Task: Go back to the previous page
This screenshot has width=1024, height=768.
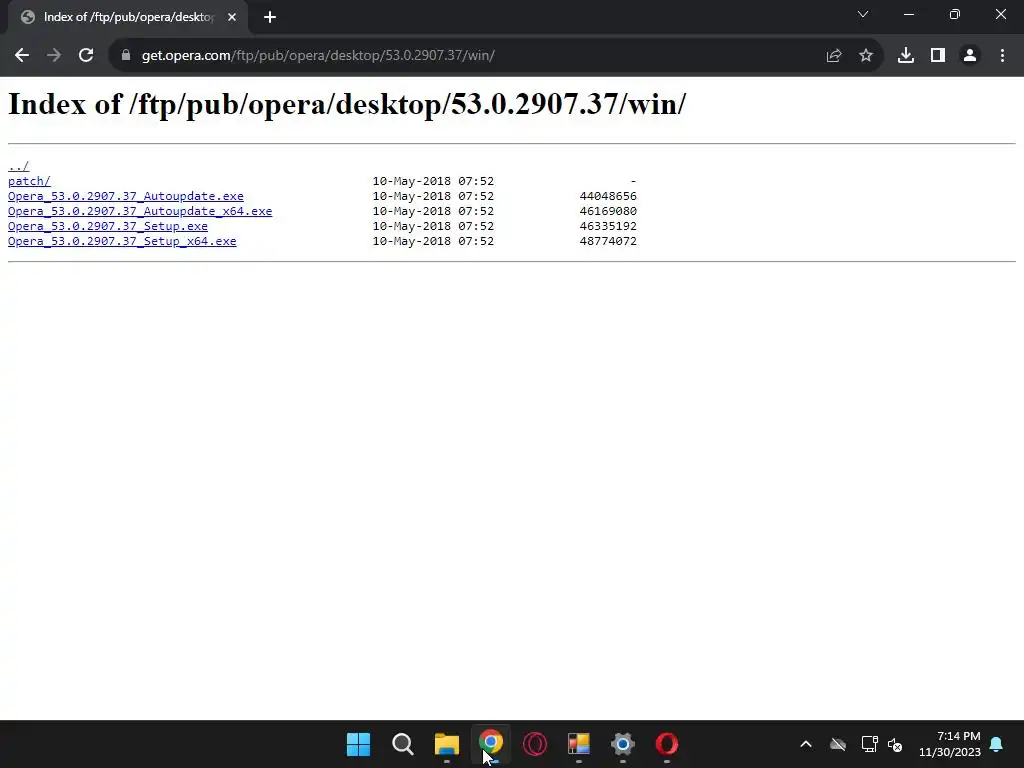Action: 22,56
